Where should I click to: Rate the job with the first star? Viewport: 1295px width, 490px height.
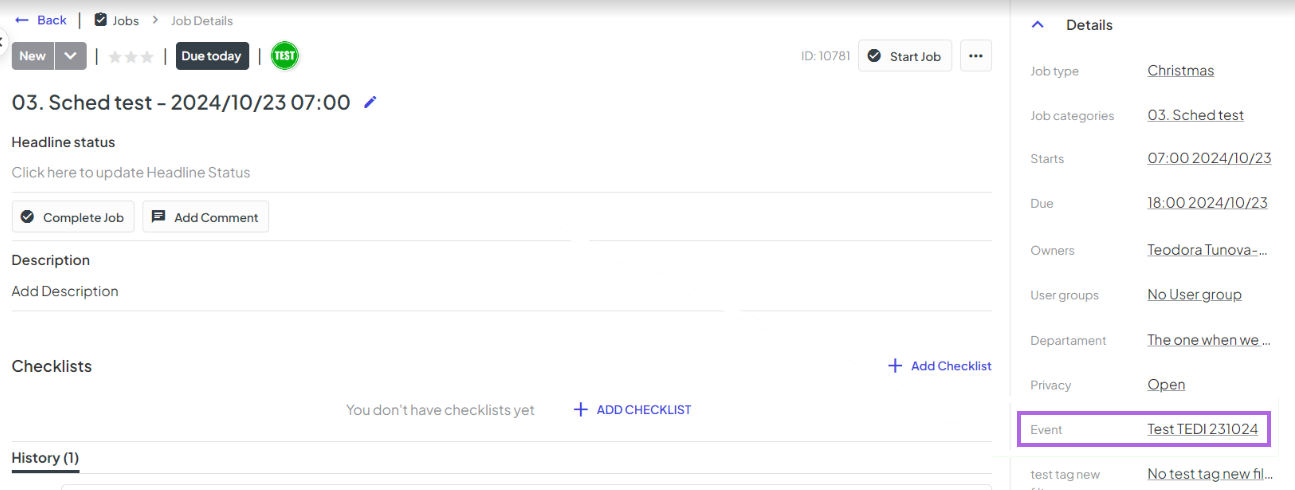(115, 57)
